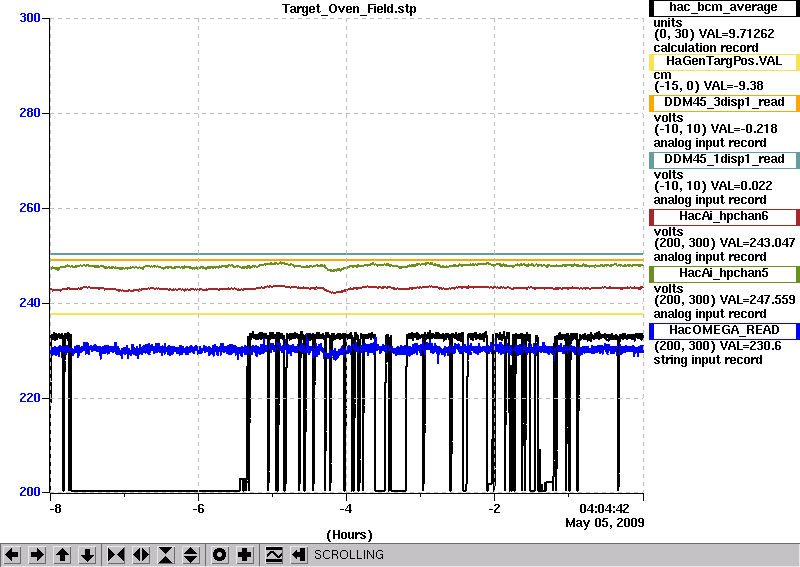Image resolution: width=800 pixels, height=567 pixels.
Task: Click the y-axis 280 tick label
Action: pos(30,113)
